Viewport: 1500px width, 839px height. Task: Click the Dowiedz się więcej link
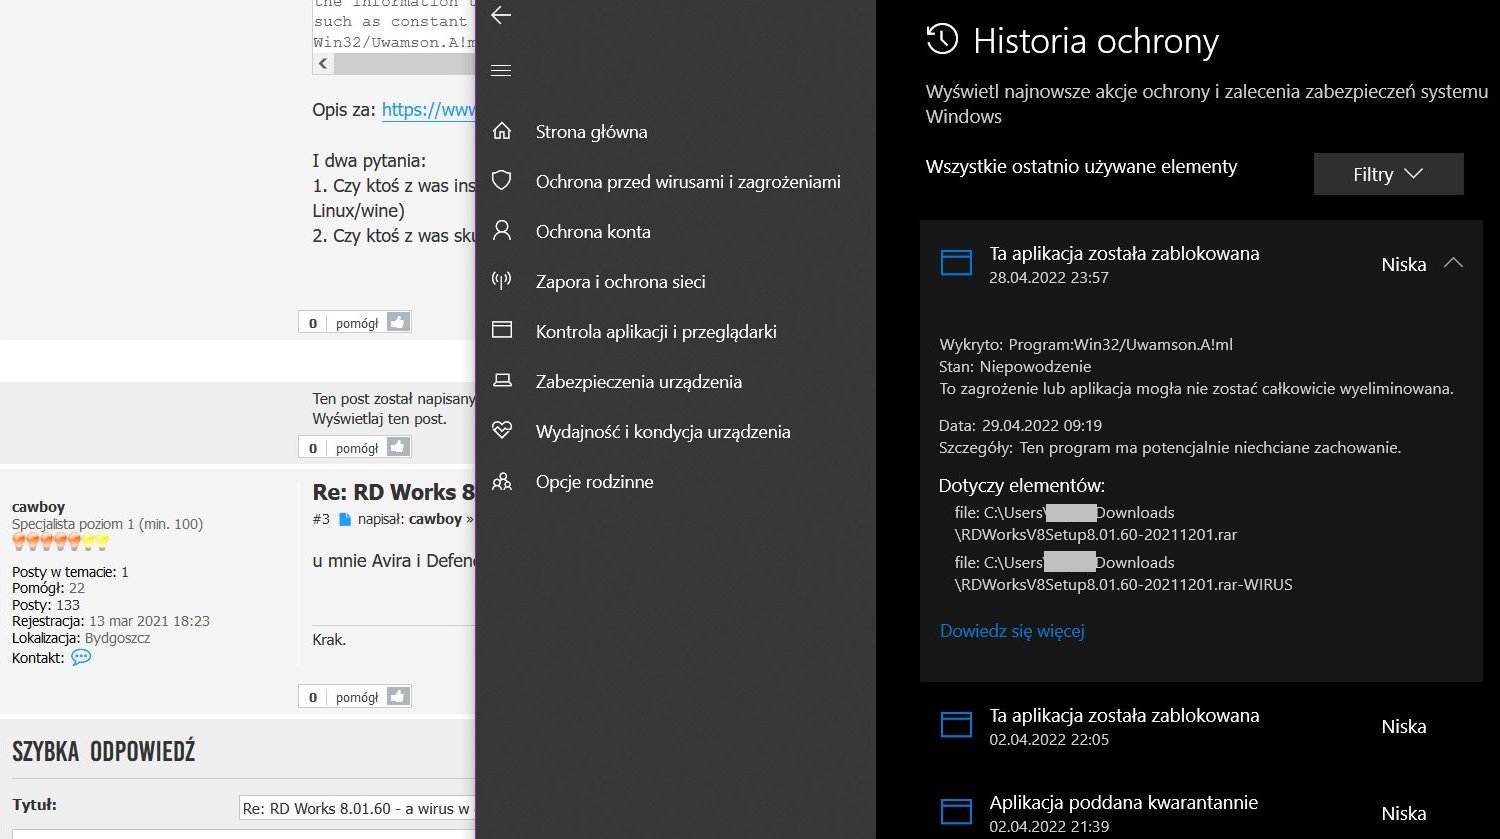click(x=1012, y=631)
